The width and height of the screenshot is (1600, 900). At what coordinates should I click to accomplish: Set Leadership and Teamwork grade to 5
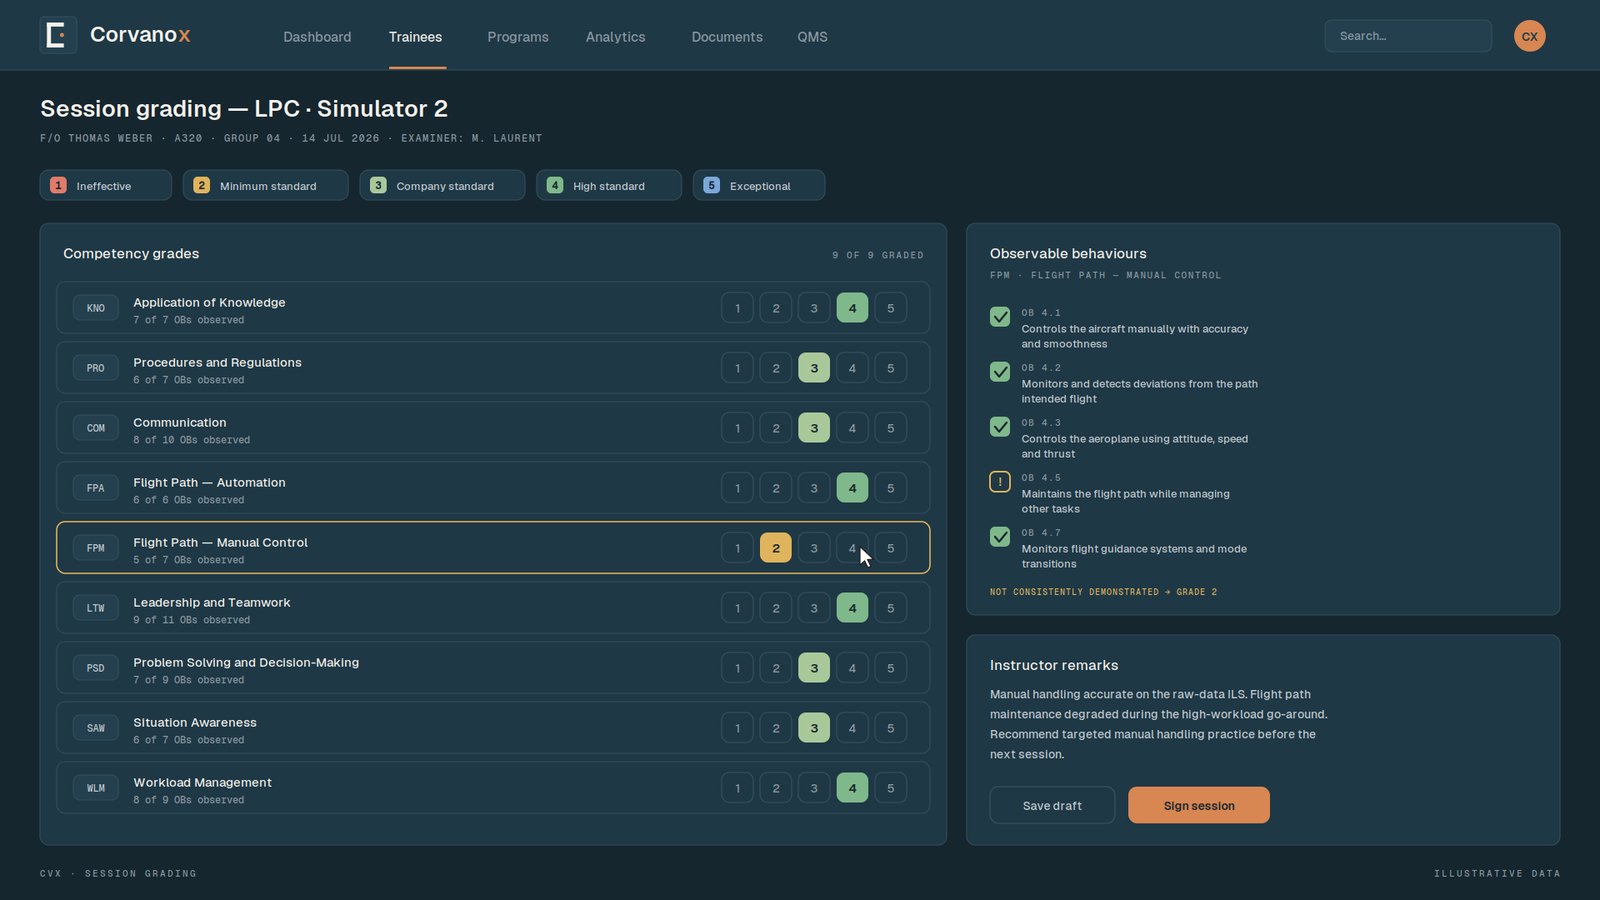pos(891,608)
